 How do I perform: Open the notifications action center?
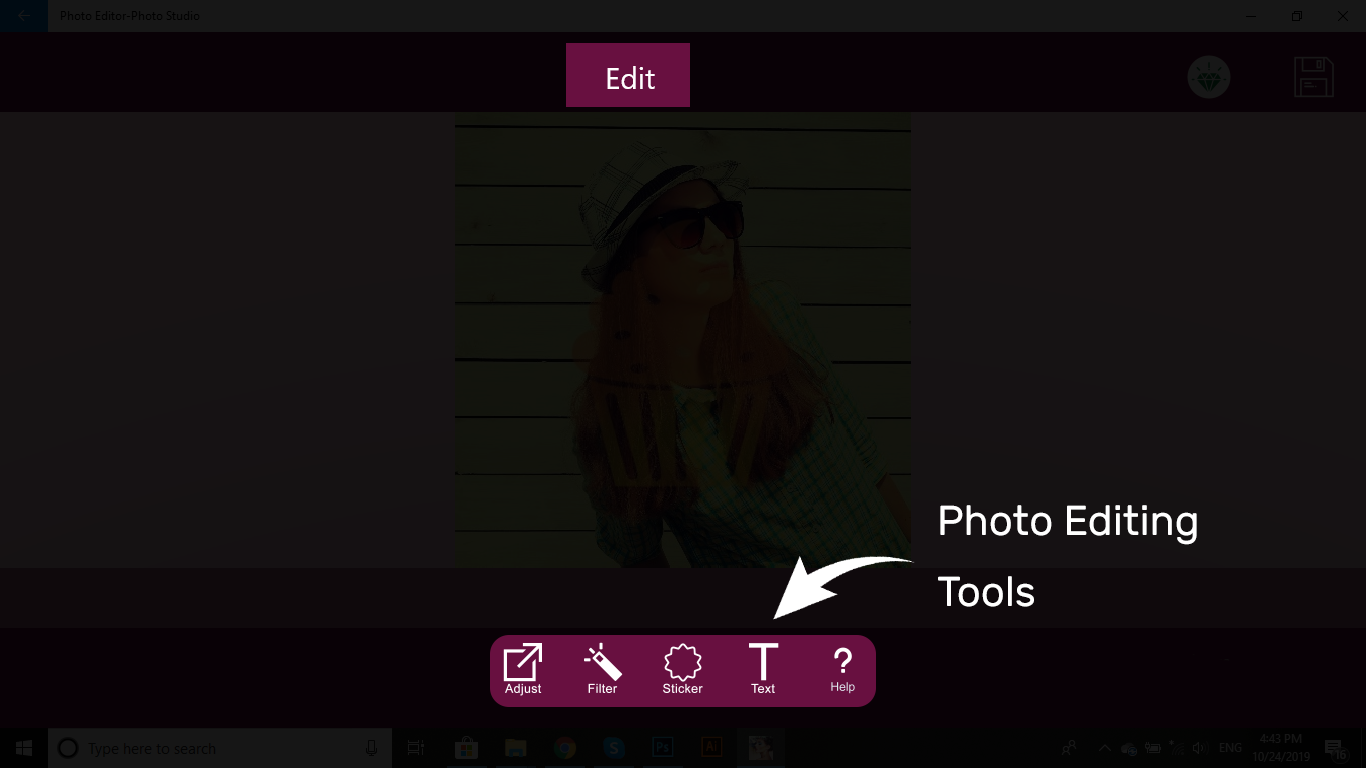click(x=1334, y=748)
